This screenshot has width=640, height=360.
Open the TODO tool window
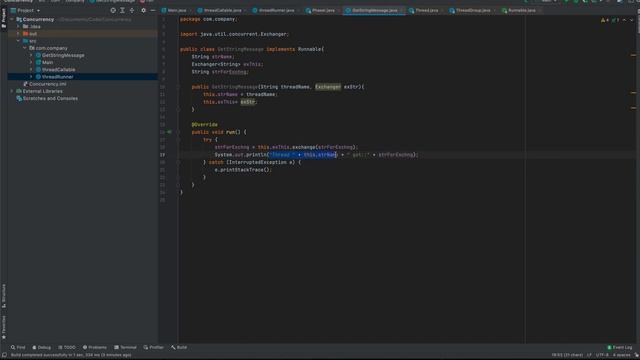click(x=67, y=347)
